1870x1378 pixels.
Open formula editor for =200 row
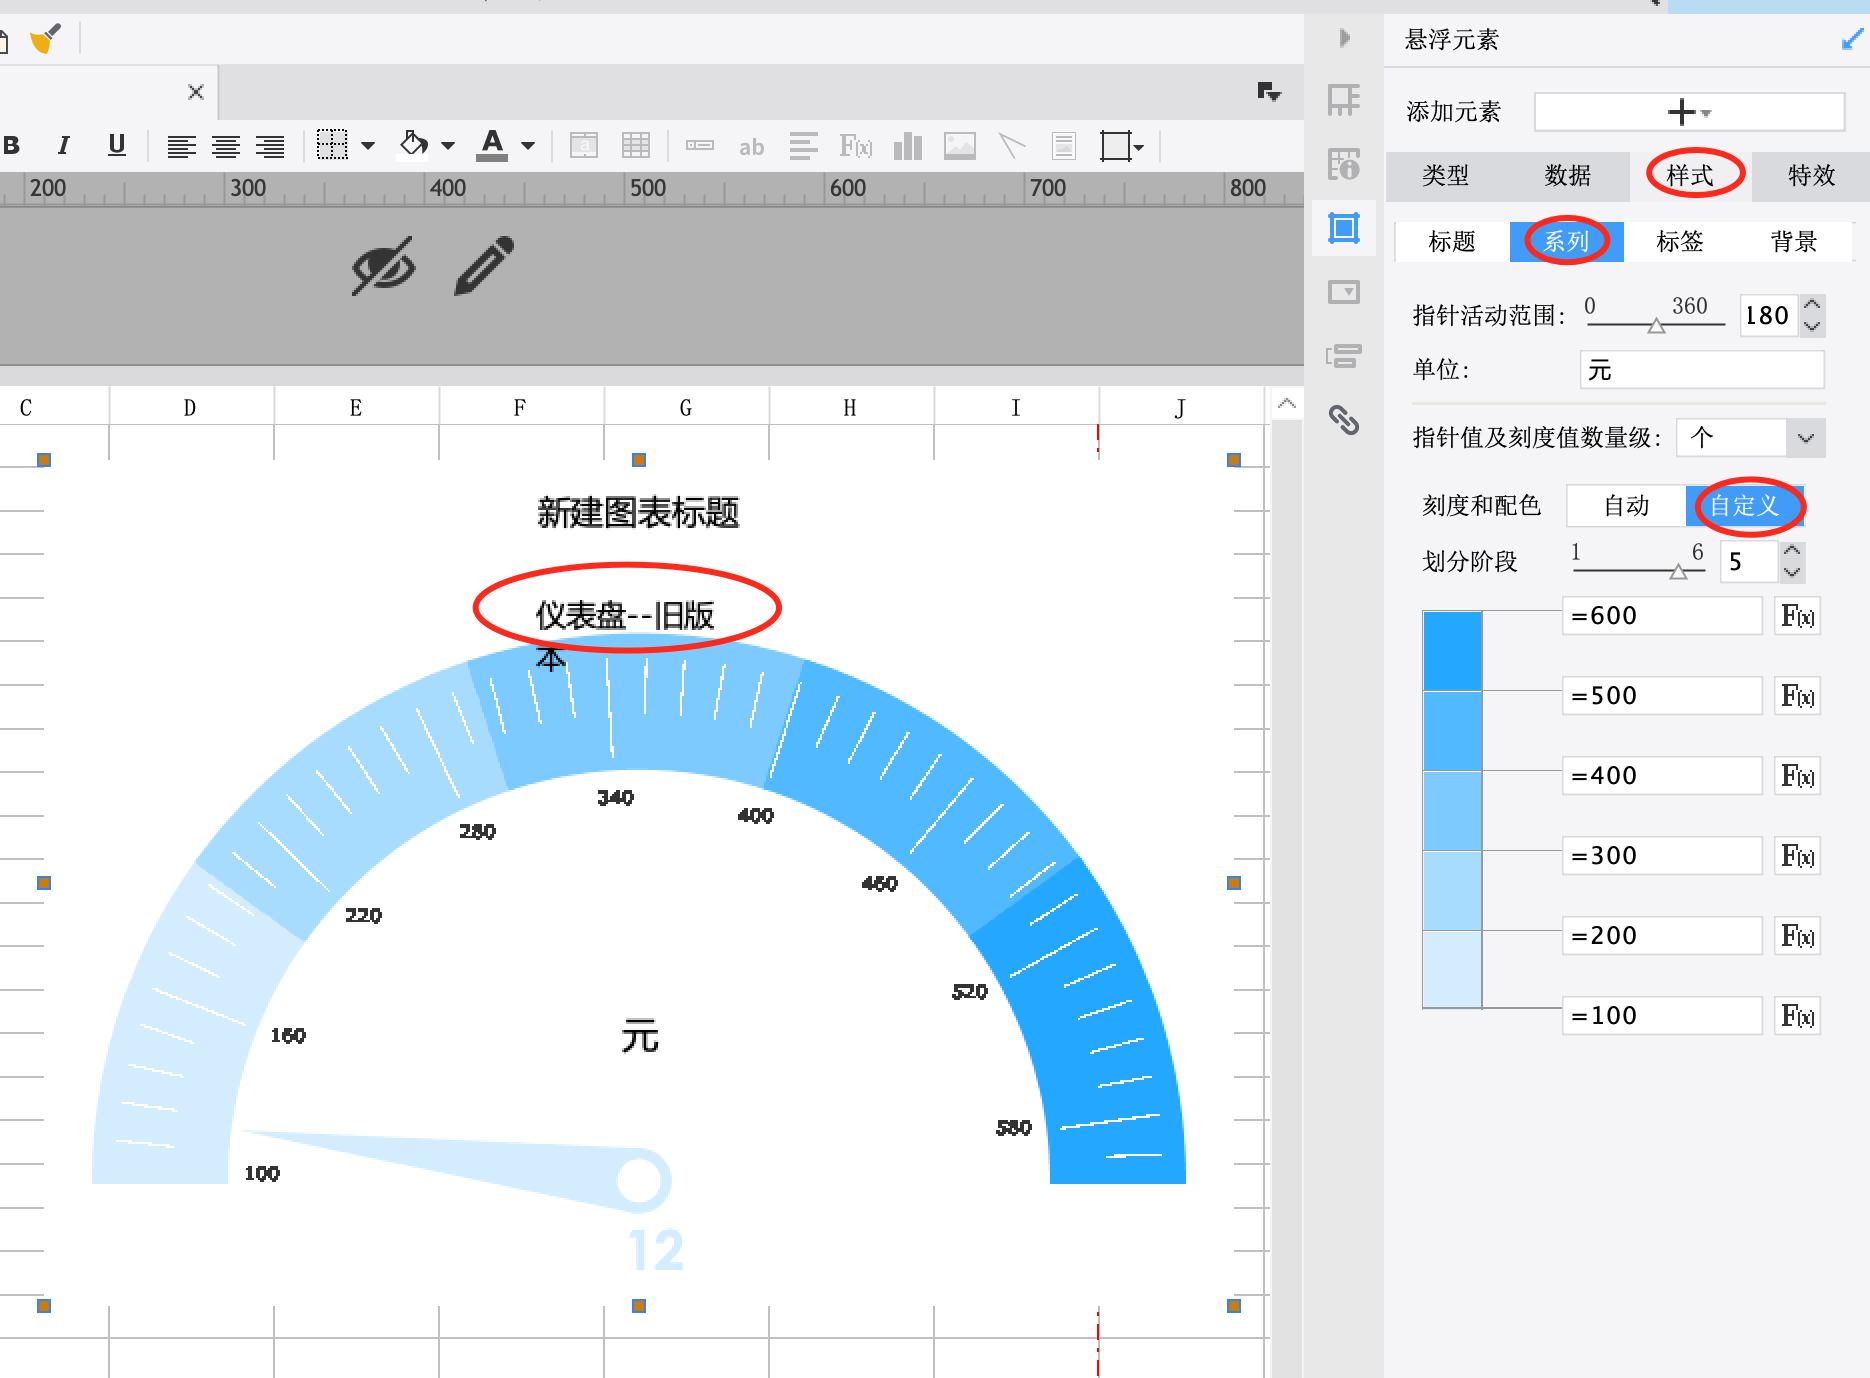[1798, 936]
